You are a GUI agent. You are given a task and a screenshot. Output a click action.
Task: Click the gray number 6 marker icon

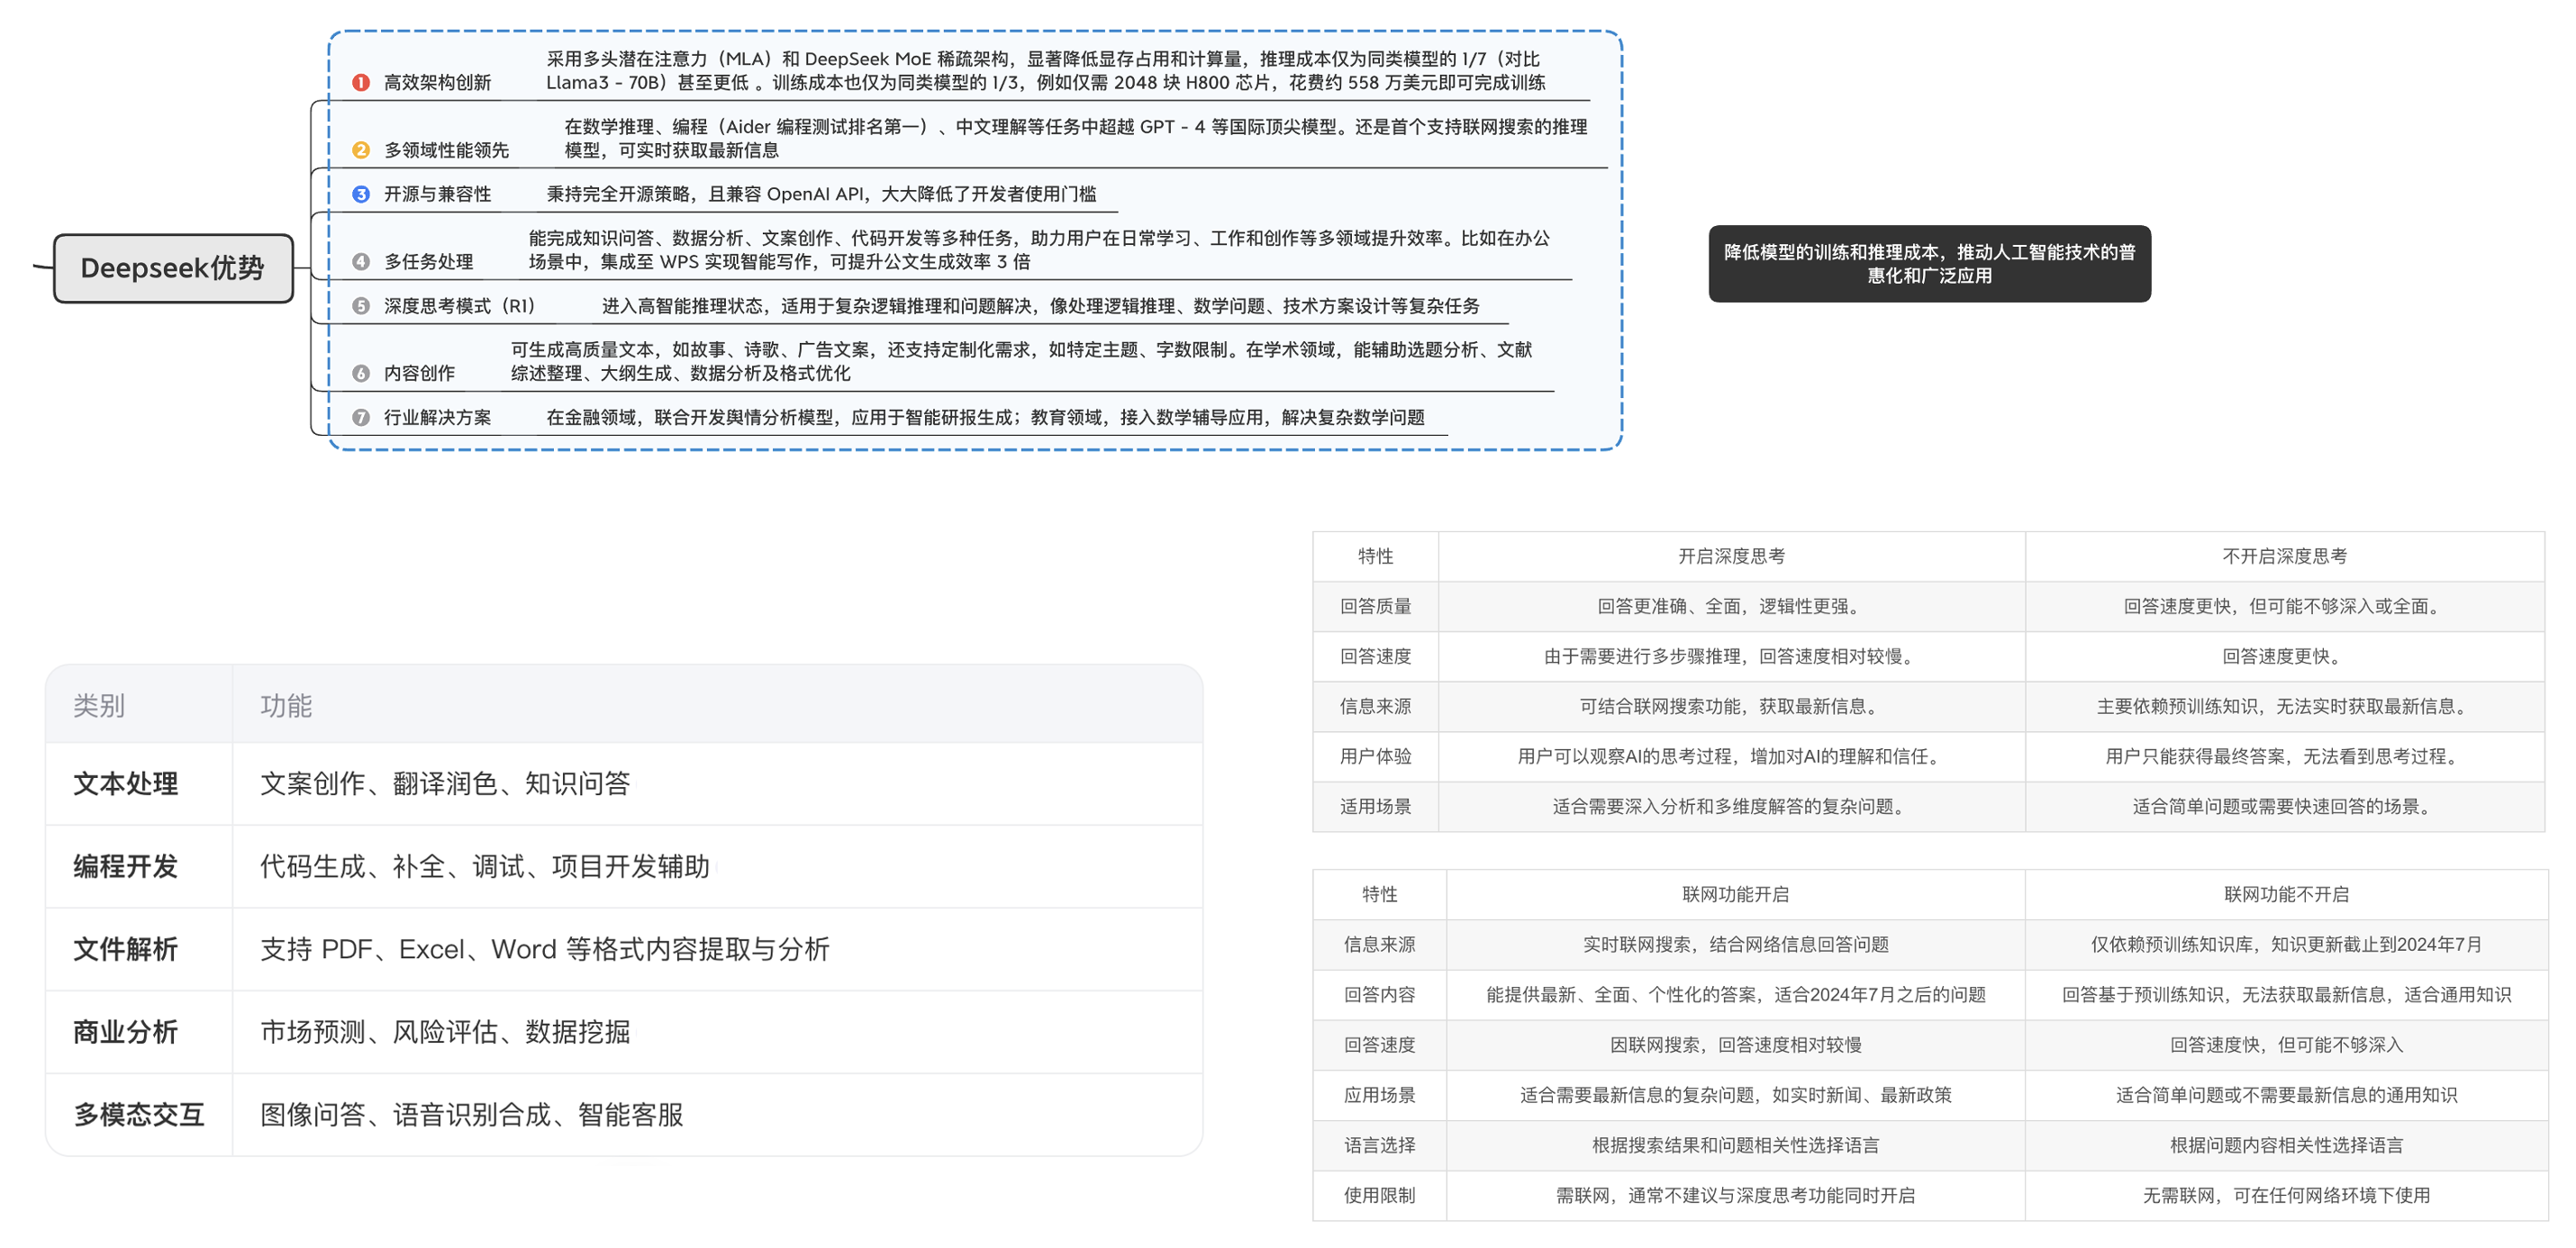pyautogui.click(x=361, y=373)
